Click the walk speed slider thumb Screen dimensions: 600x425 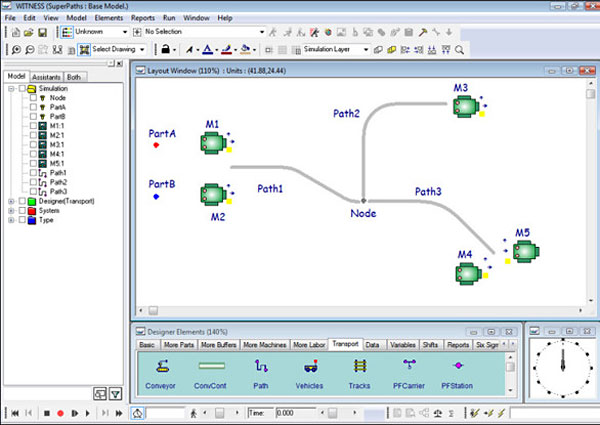(219, 413)
